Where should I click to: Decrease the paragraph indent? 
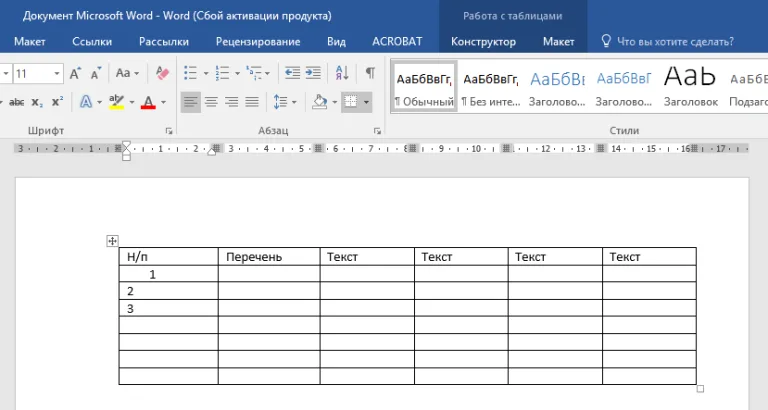pos(292,73)
